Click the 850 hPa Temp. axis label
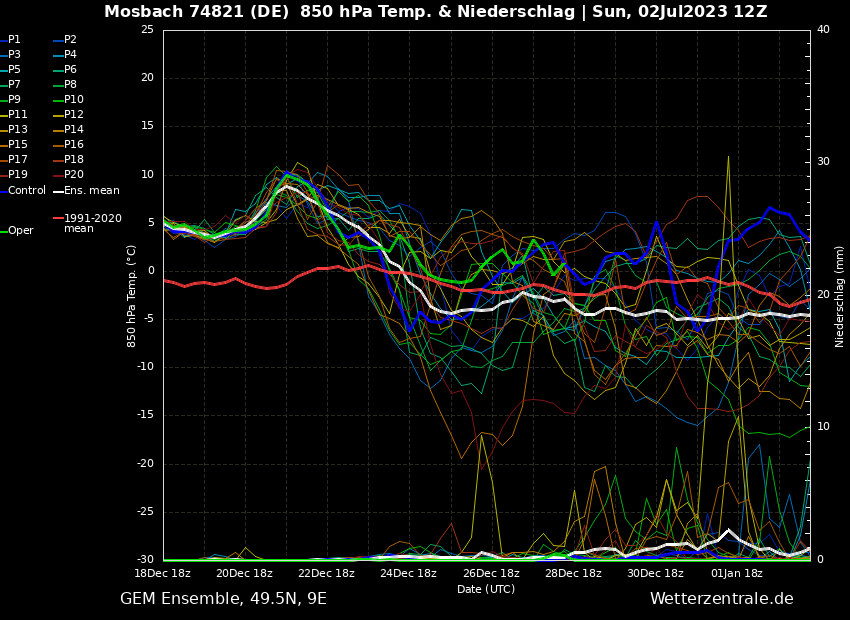The height and width of the screenshot is (620, 850). [132, 296]
